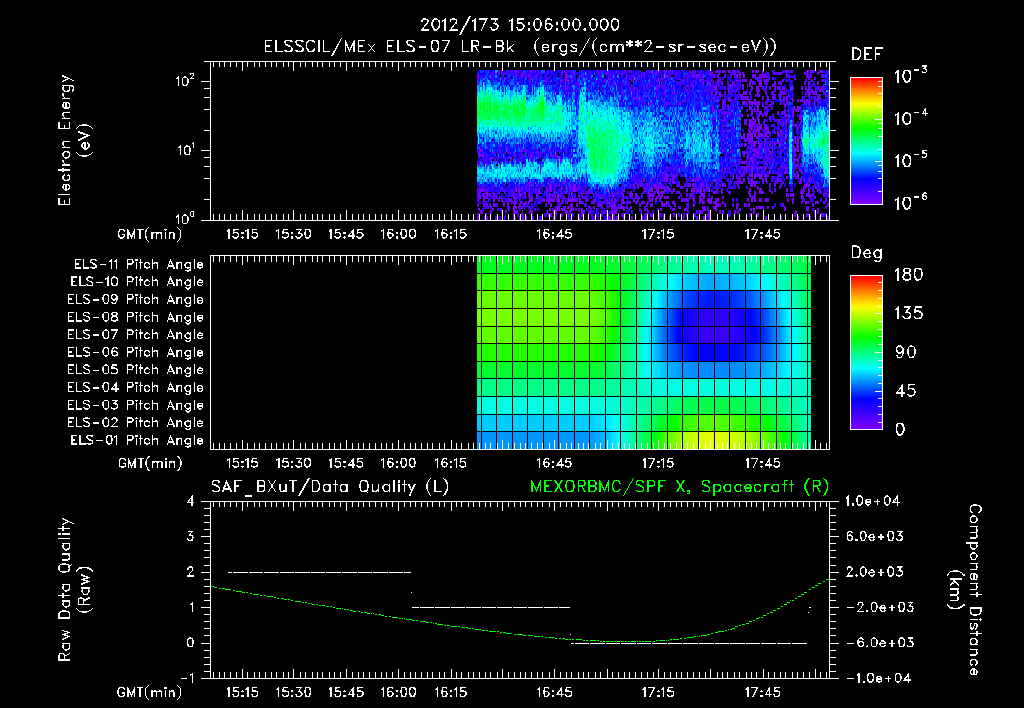Click the Electron Energy (eV) axis label
Screen dimensions: 1024x708
click(x=74, y=140)
